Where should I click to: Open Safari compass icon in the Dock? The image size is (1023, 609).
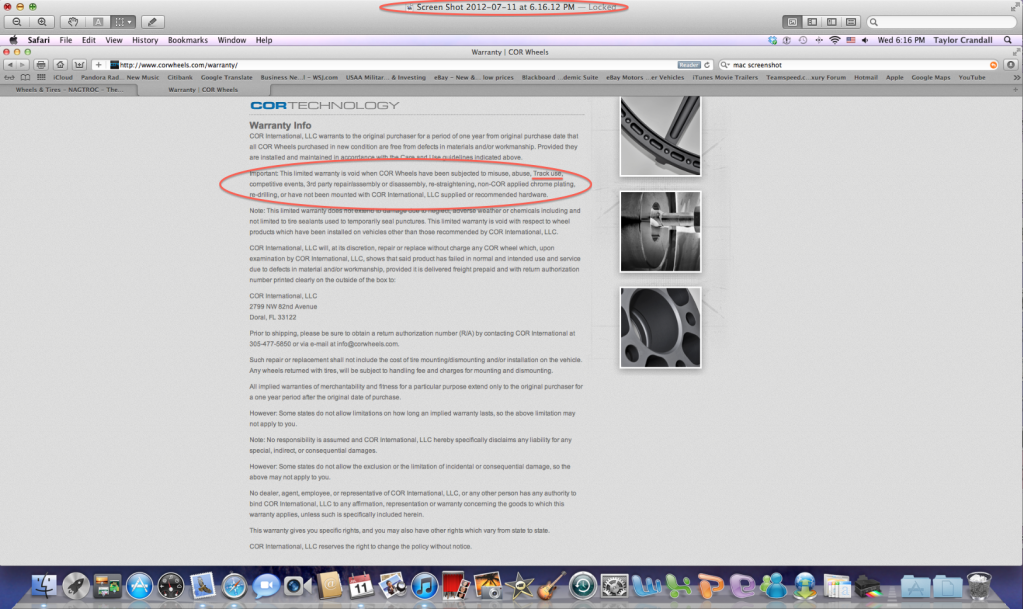click(x=234, y=586)
